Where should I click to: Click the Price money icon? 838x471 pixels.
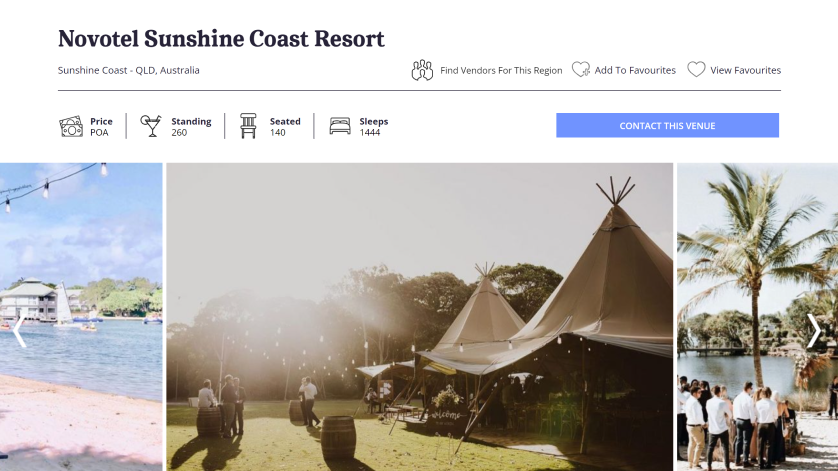click(71, 127)
